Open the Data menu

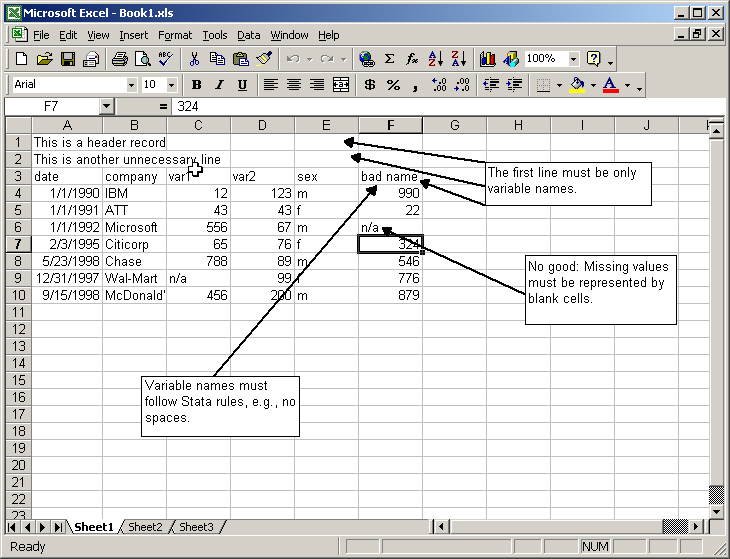(249, 35)
